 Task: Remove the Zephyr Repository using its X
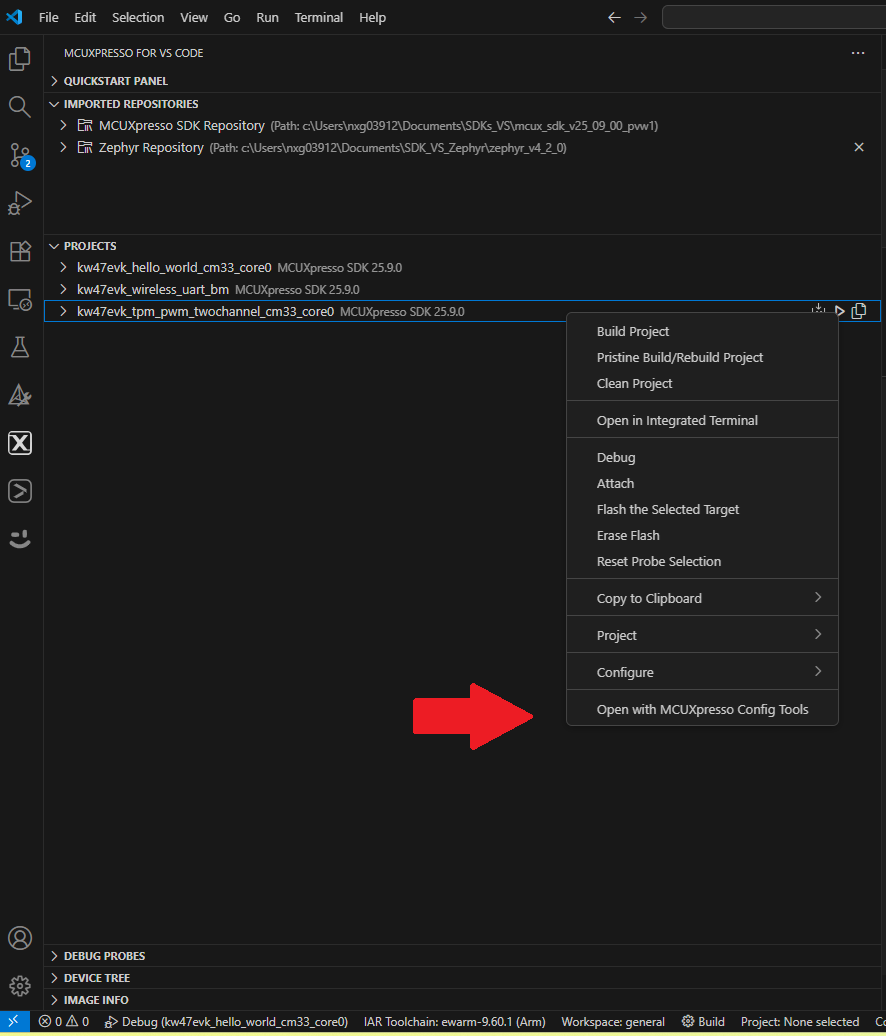coord(859,146)
